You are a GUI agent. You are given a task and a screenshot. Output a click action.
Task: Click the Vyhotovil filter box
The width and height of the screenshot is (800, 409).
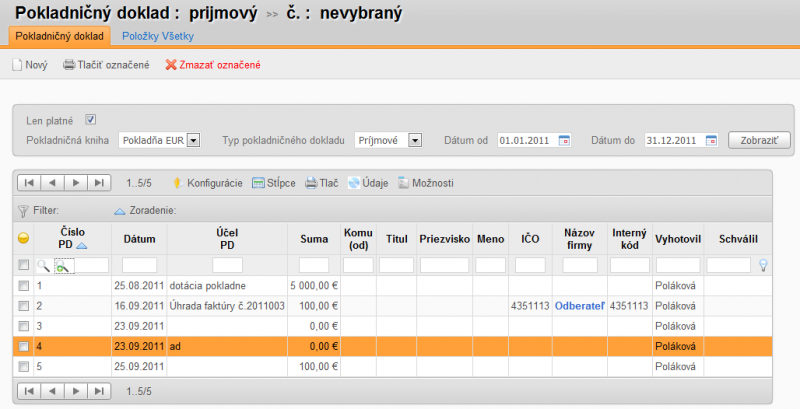pos(678,265)
